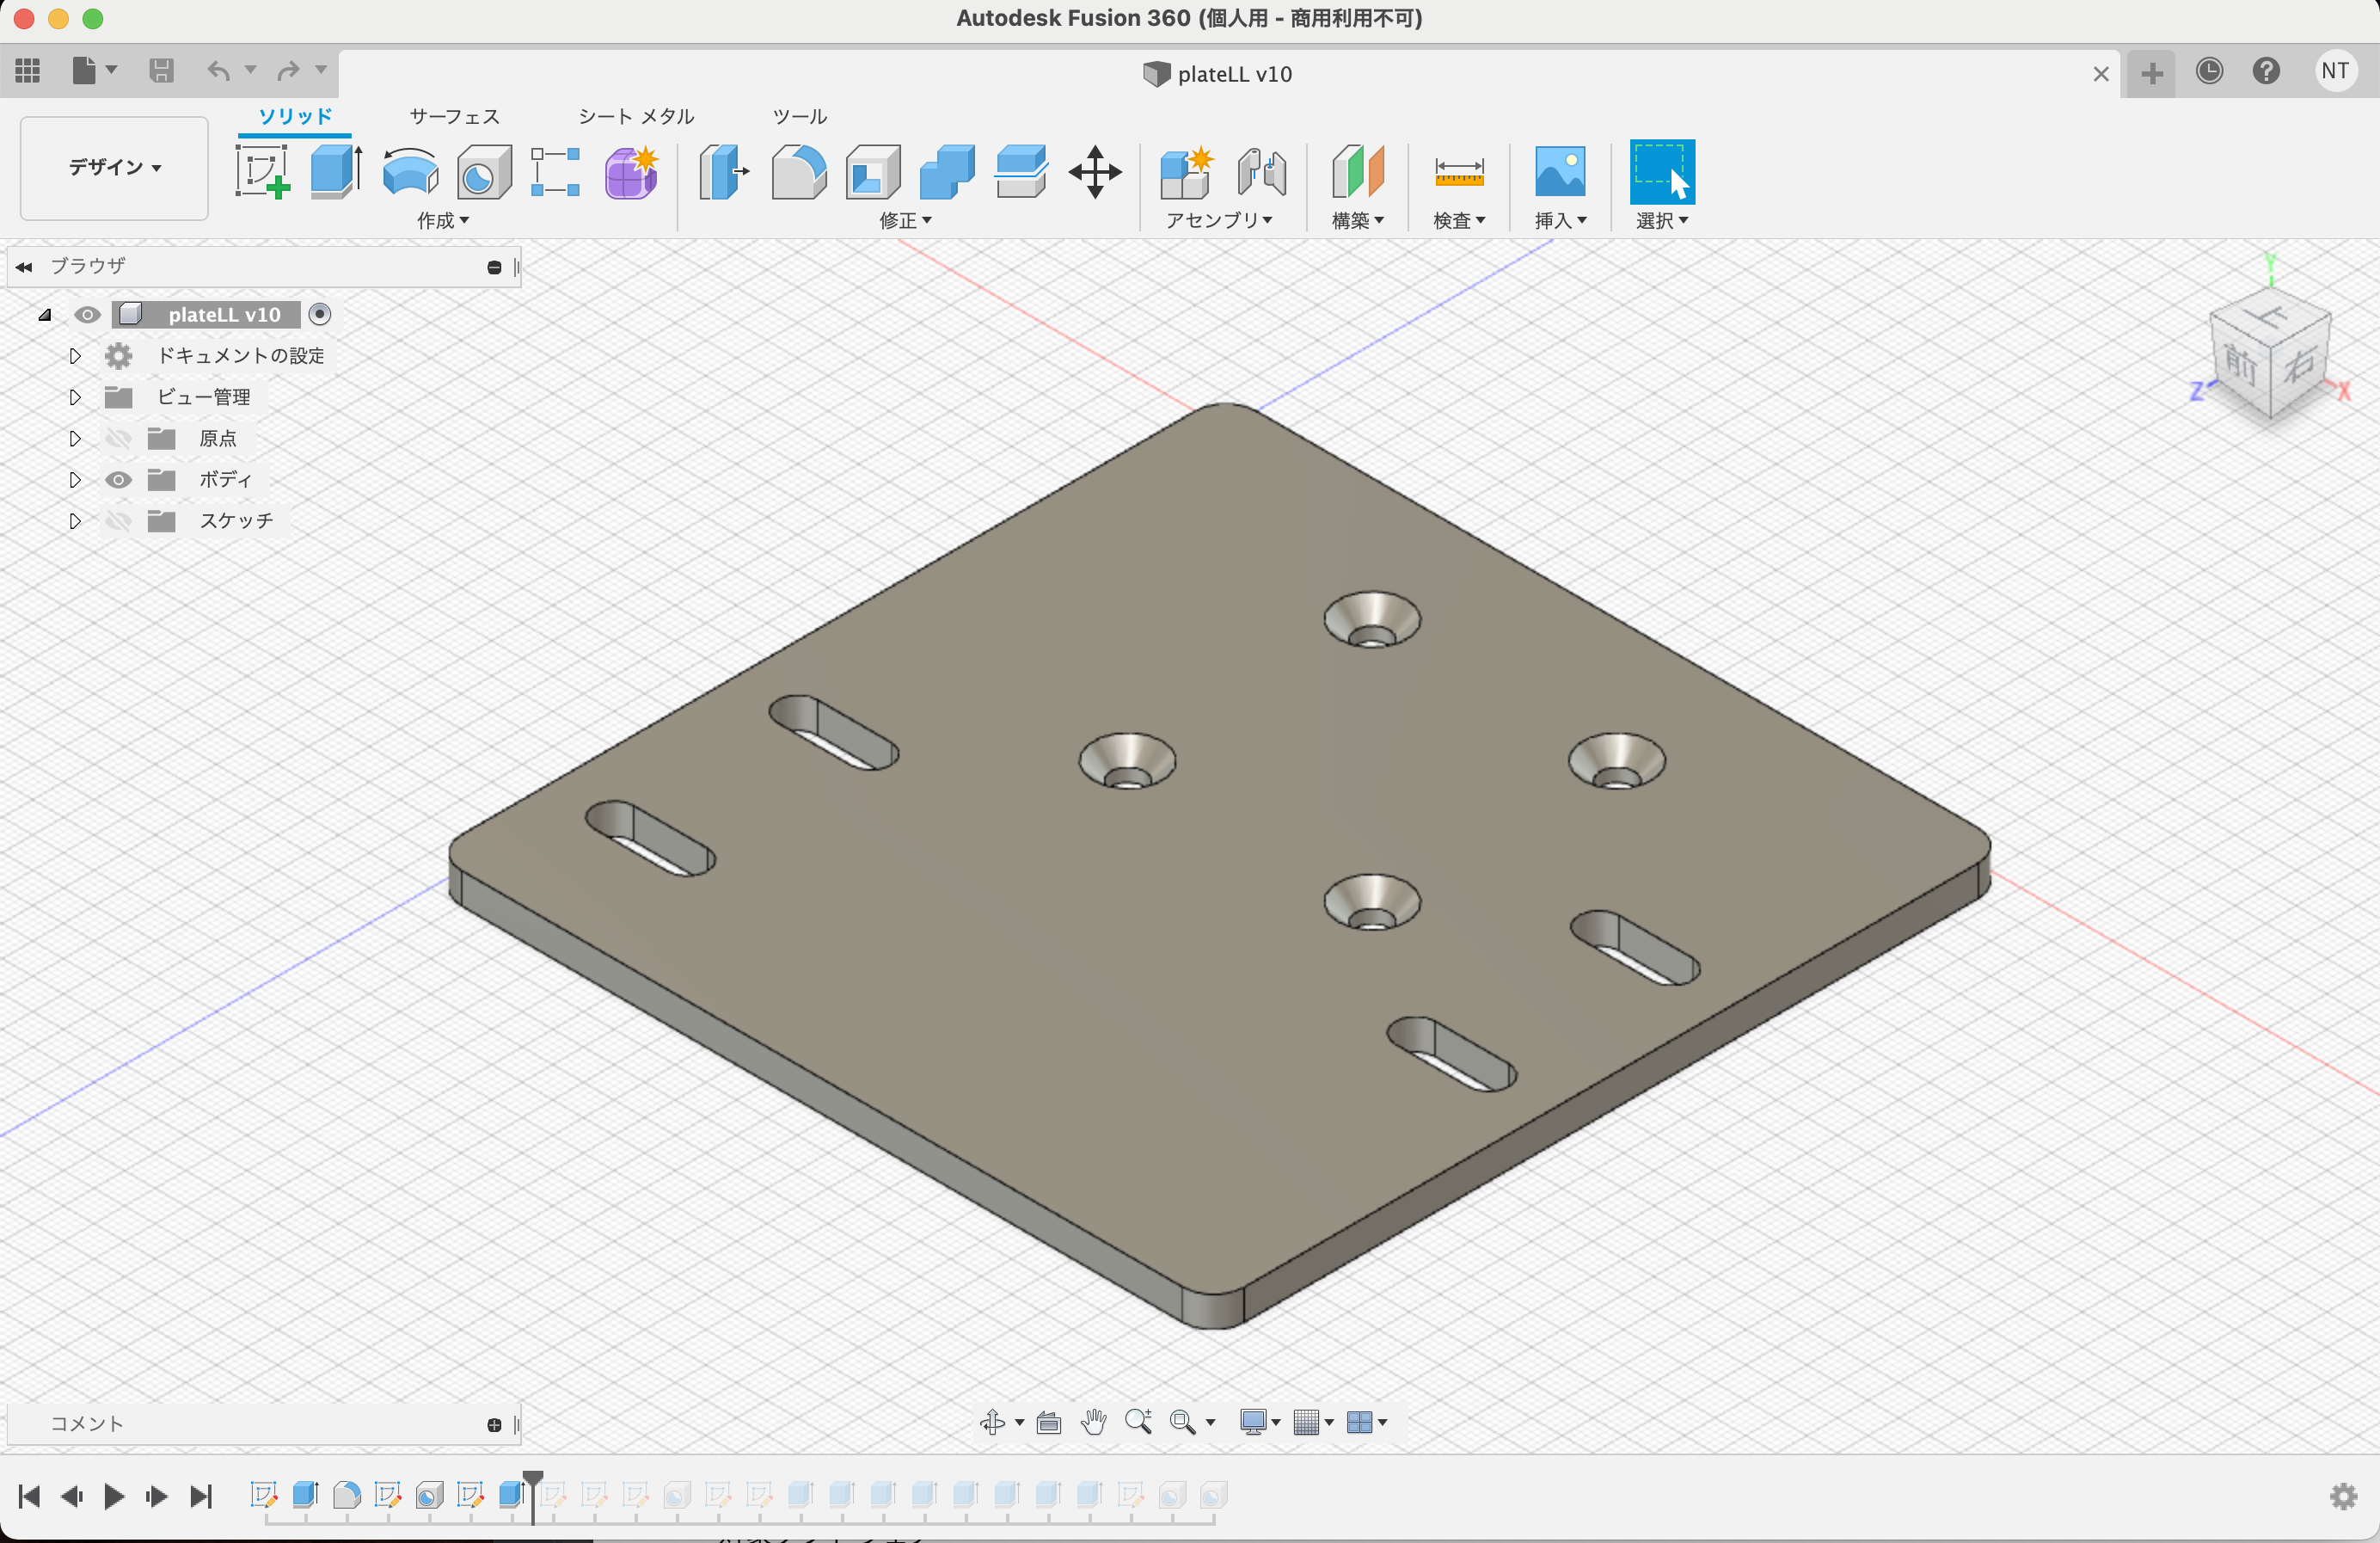
Task: Select the New Component tool
Action: [x=1187, y=172]
